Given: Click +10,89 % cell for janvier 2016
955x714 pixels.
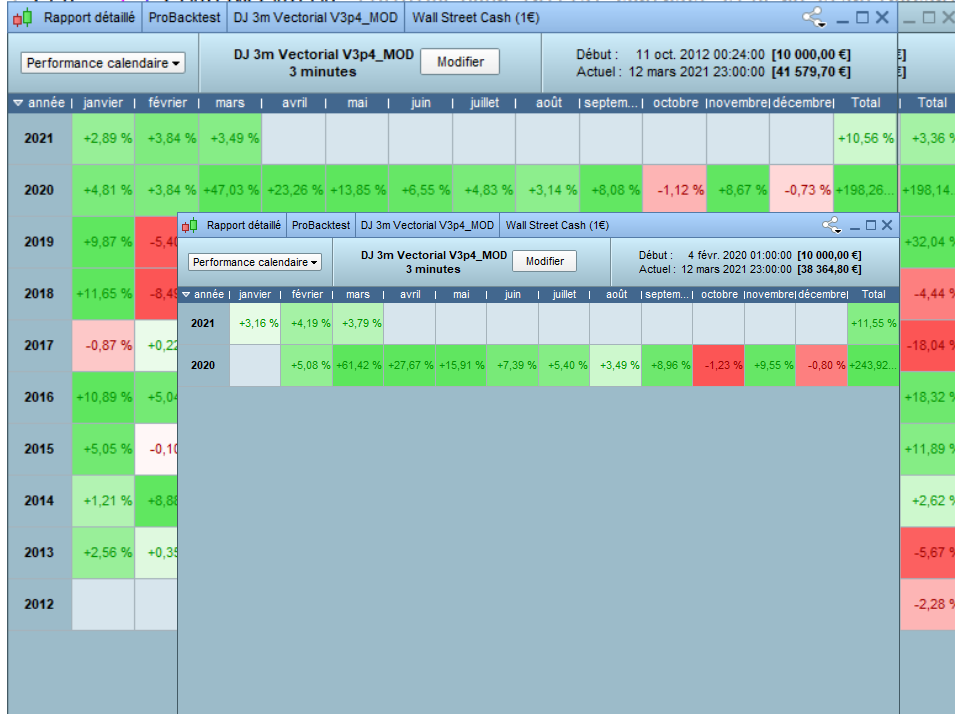Looking at the screenshot, I should coord(103,397).
